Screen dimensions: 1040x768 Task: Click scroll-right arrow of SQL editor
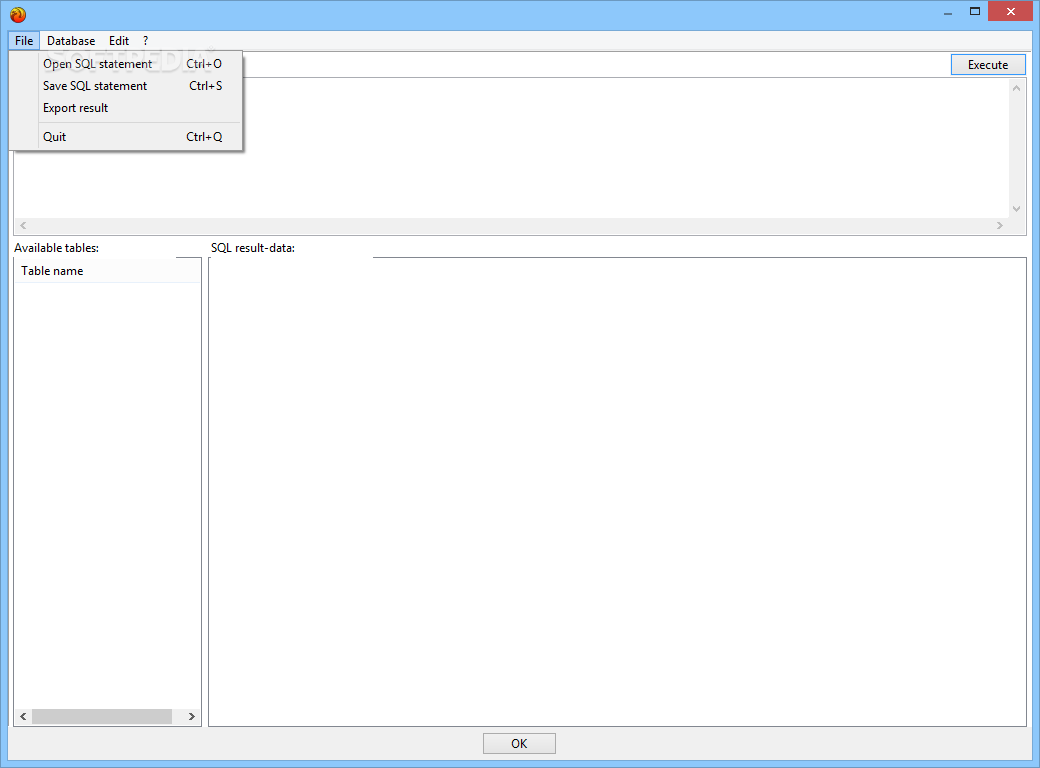click(x=1000, y=225)
